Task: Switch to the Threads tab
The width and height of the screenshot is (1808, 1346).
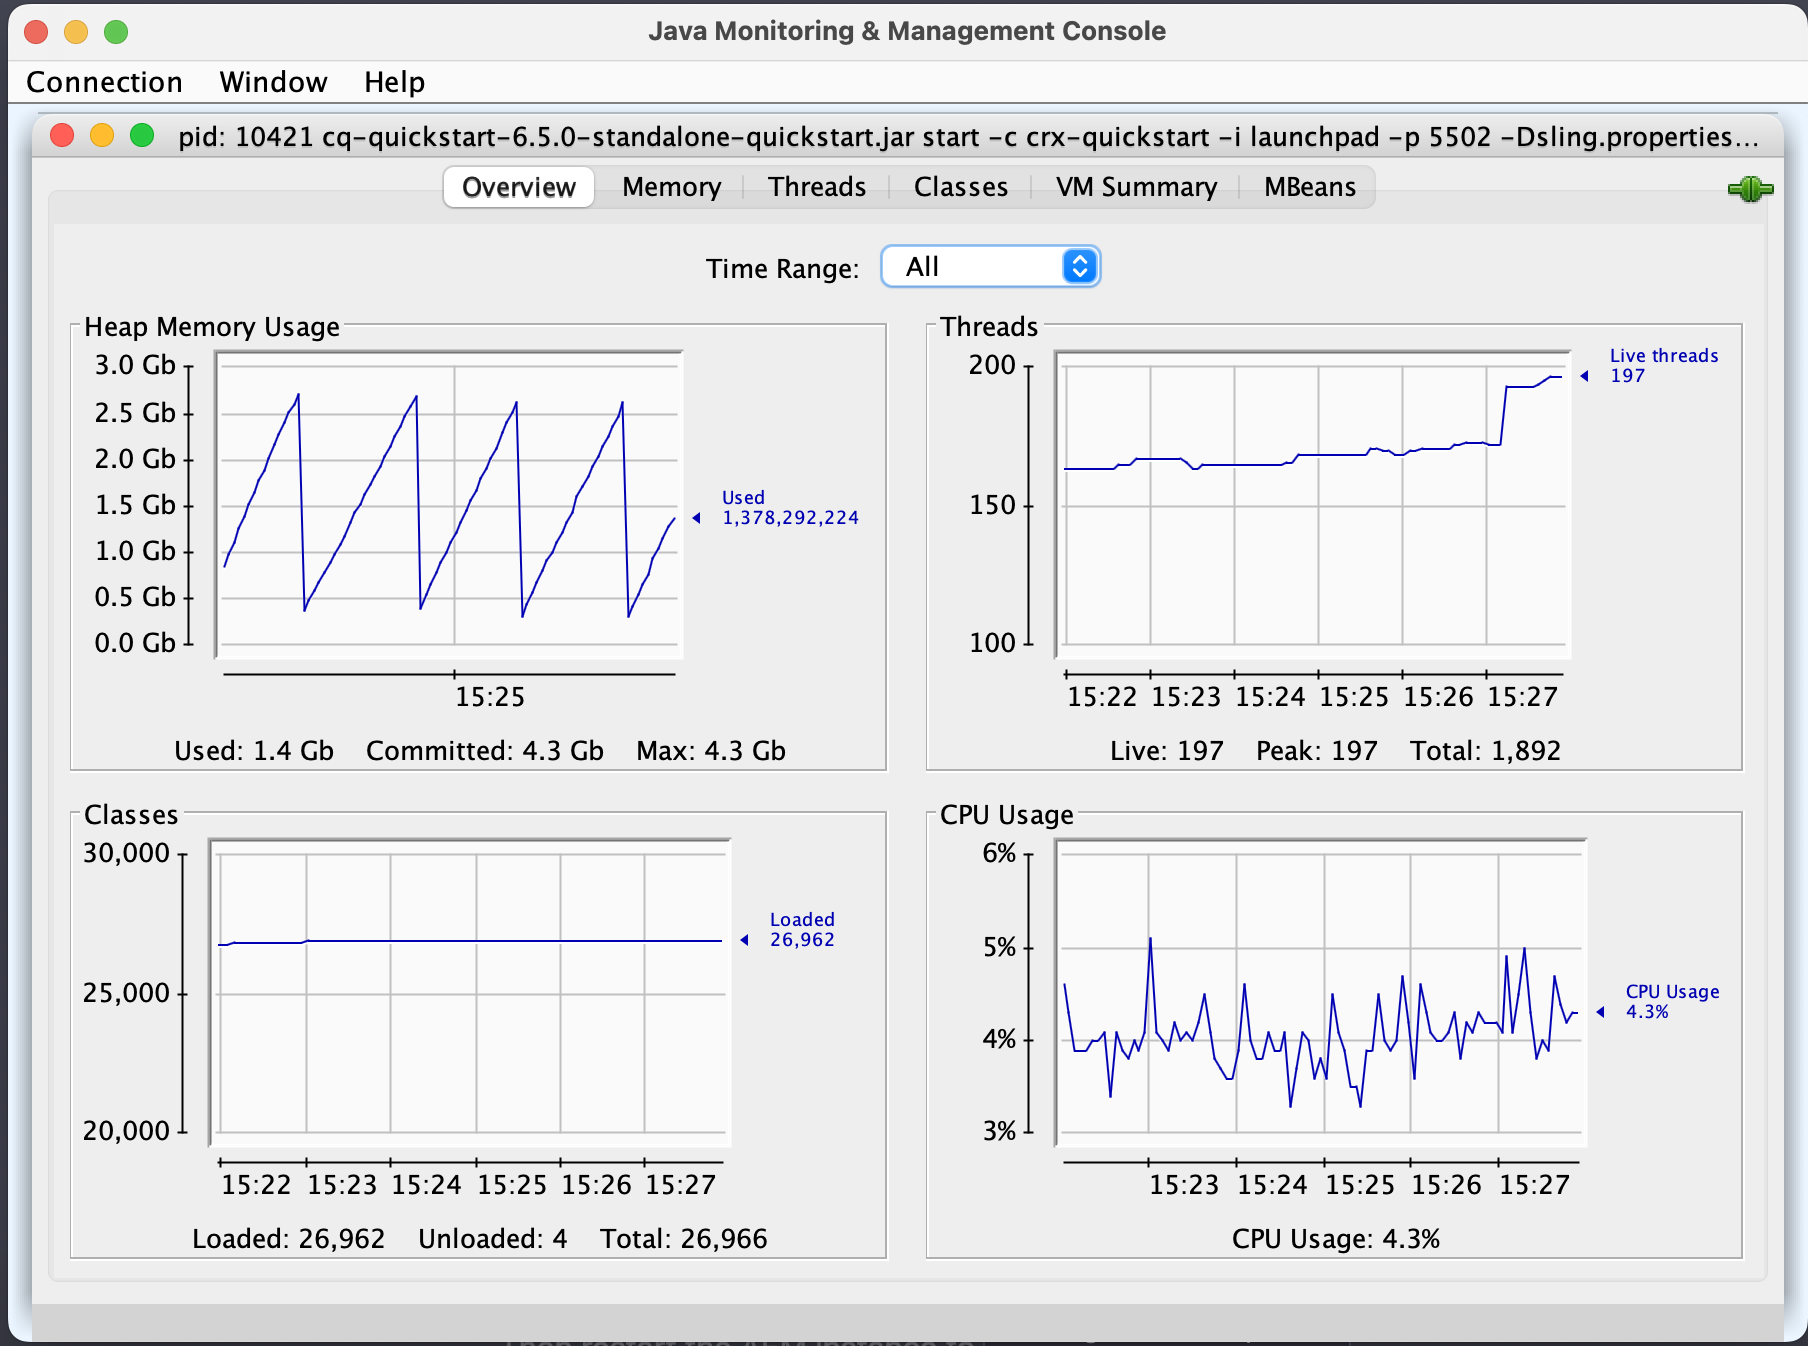Action: pyautogui.click(x=816, y=186)
